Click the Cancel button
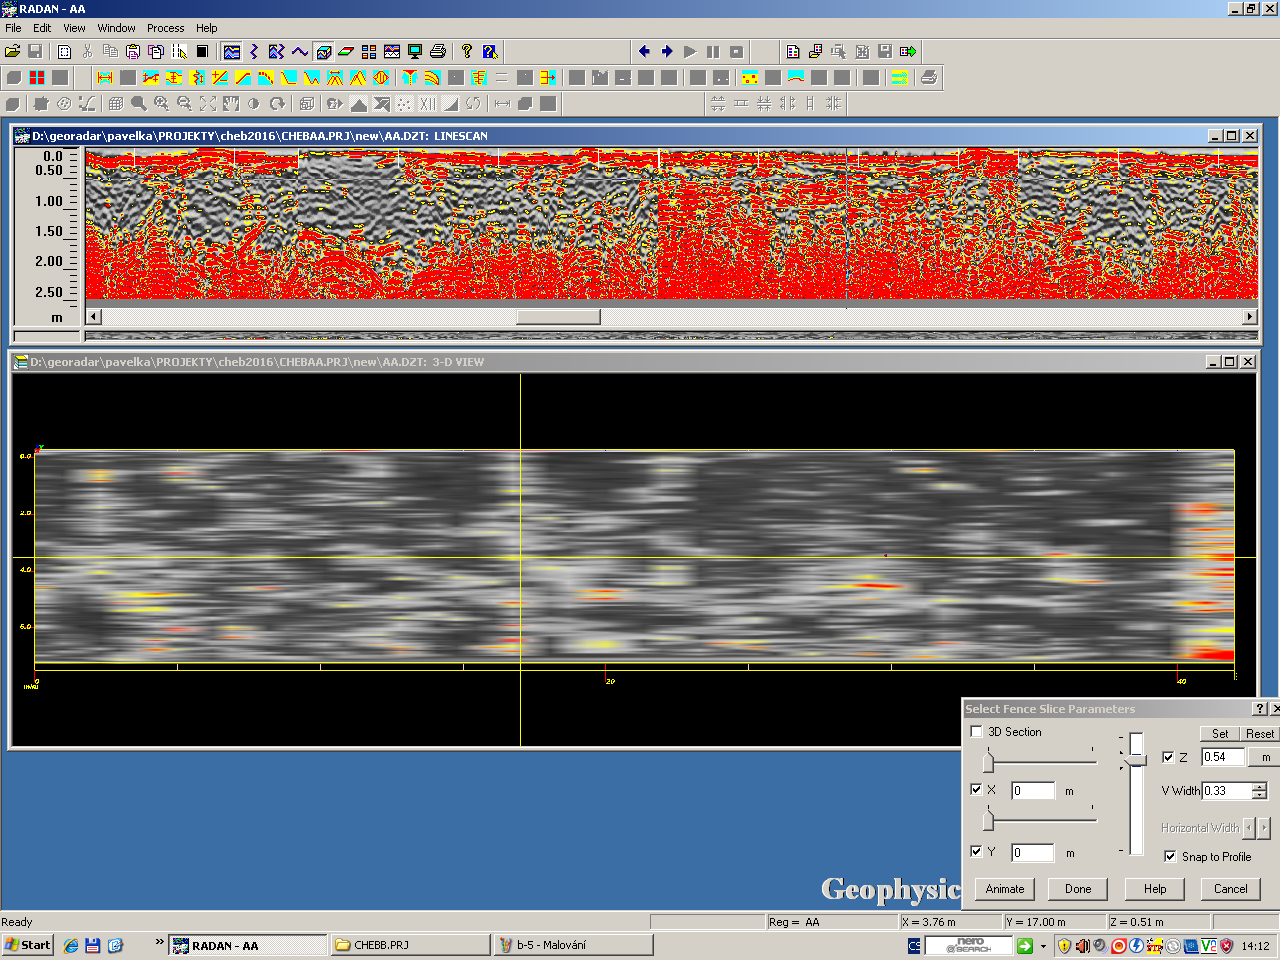The height and width of the screenshot is (960, 1280). point(1230,889)
